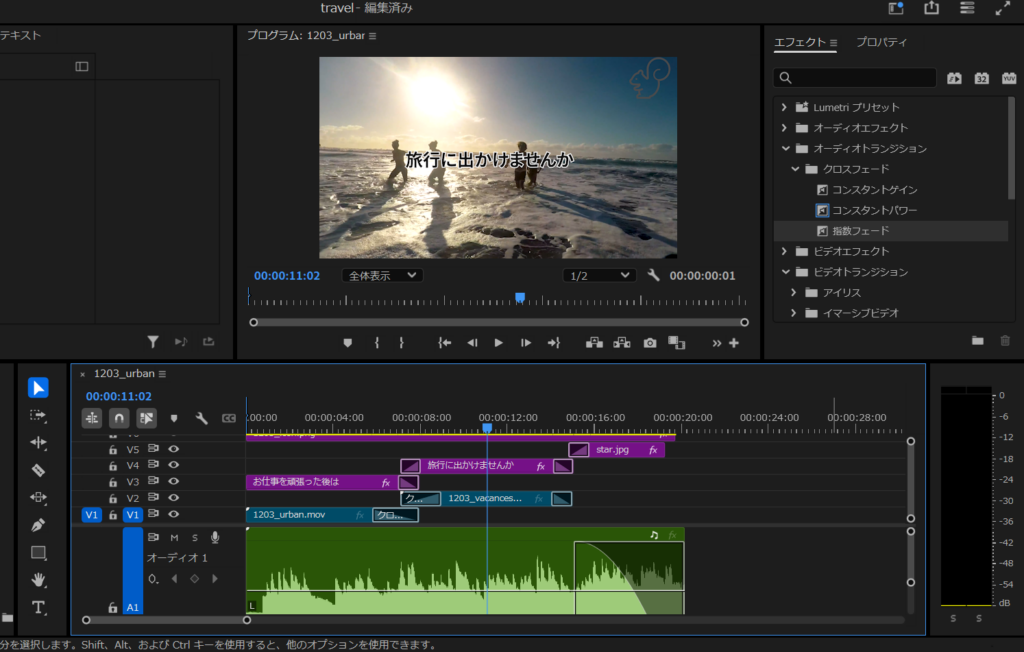Click the Export Frame camera icon
This screenshot has width=1024, height=652.
pyautogui.click(x=650, y=343)
